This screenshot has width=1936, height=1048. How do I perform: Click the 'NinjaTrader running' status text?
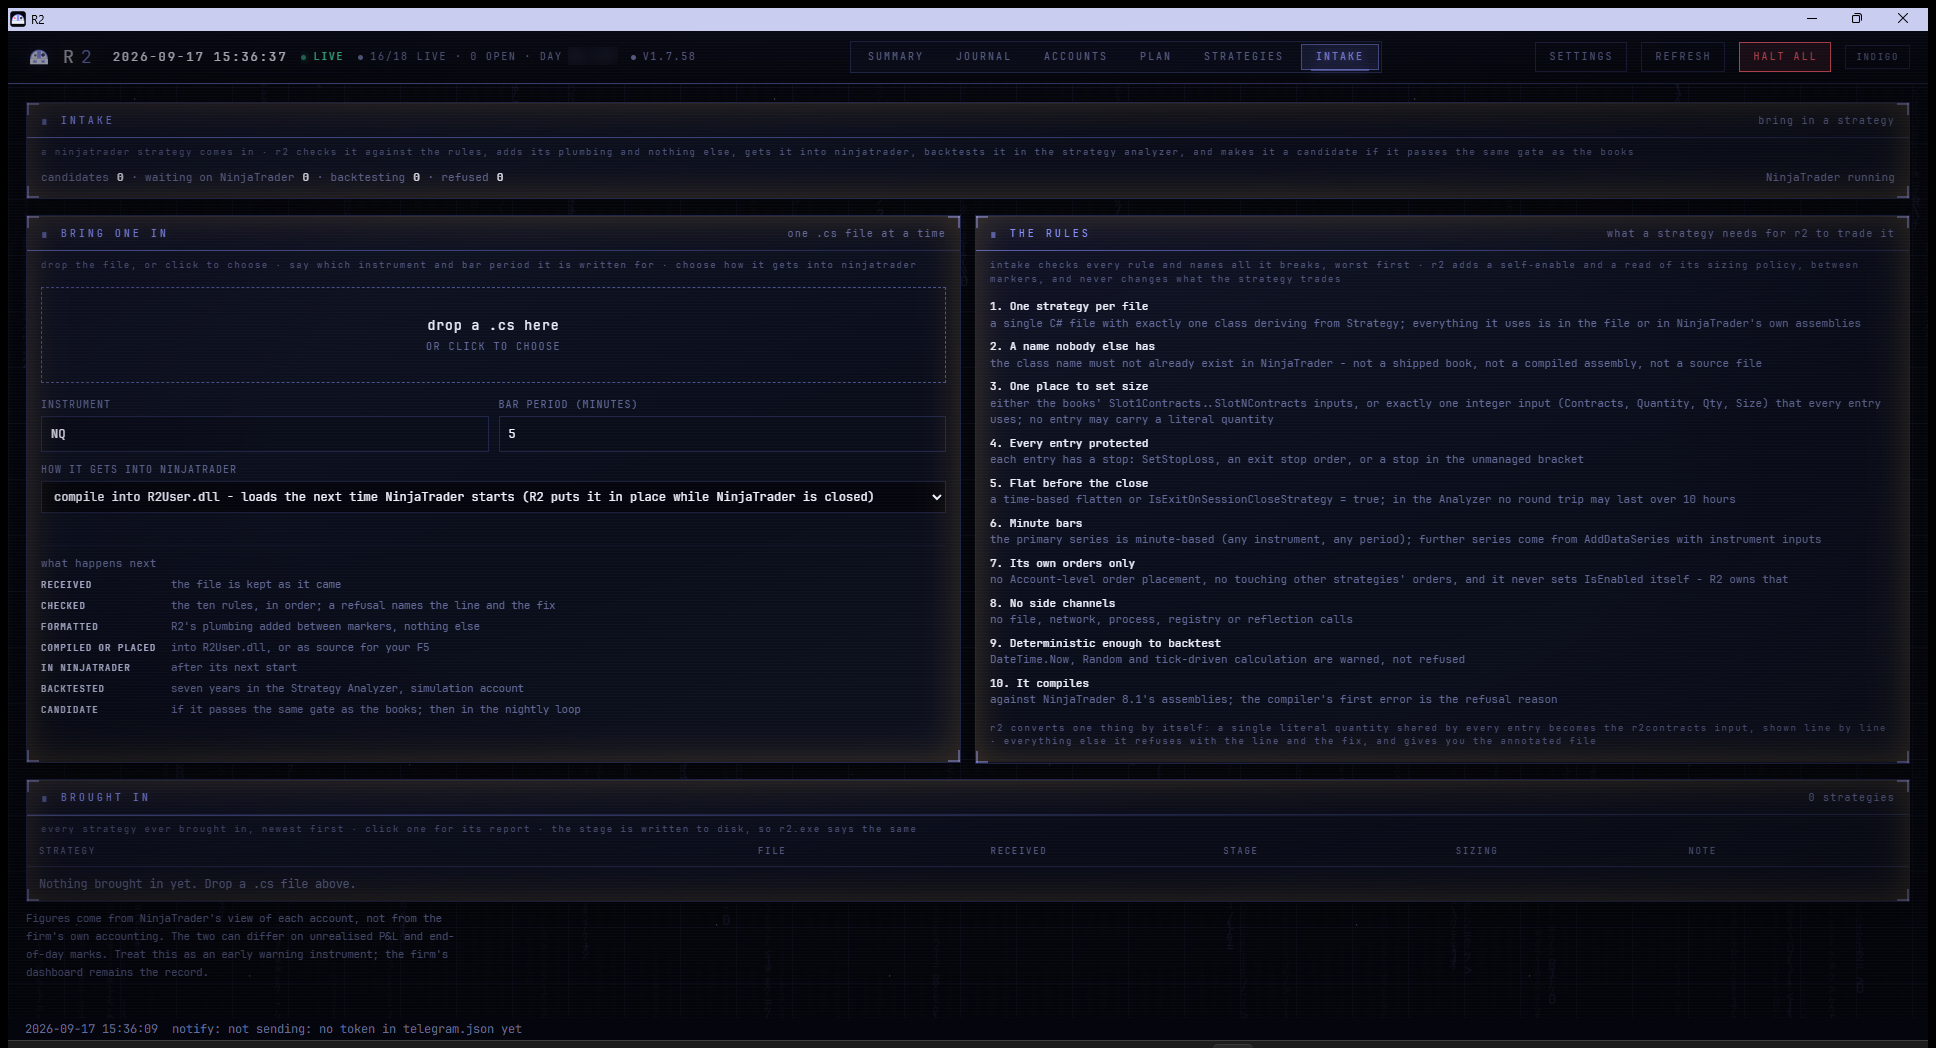point(1830,177)
